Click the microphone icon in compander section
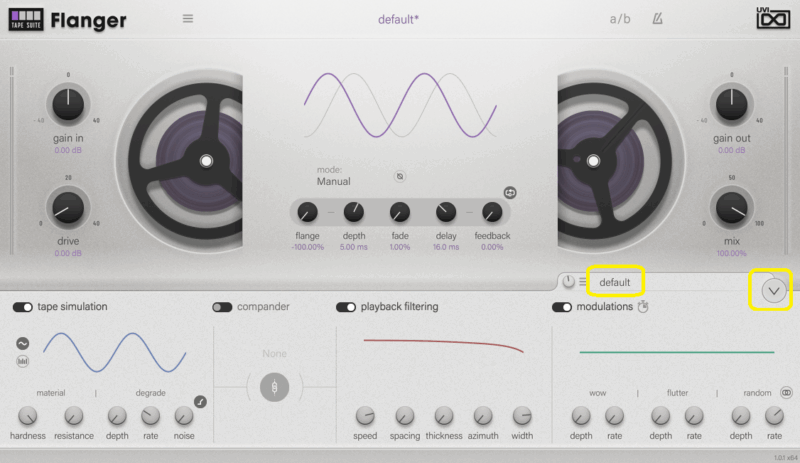 [275, 388]
